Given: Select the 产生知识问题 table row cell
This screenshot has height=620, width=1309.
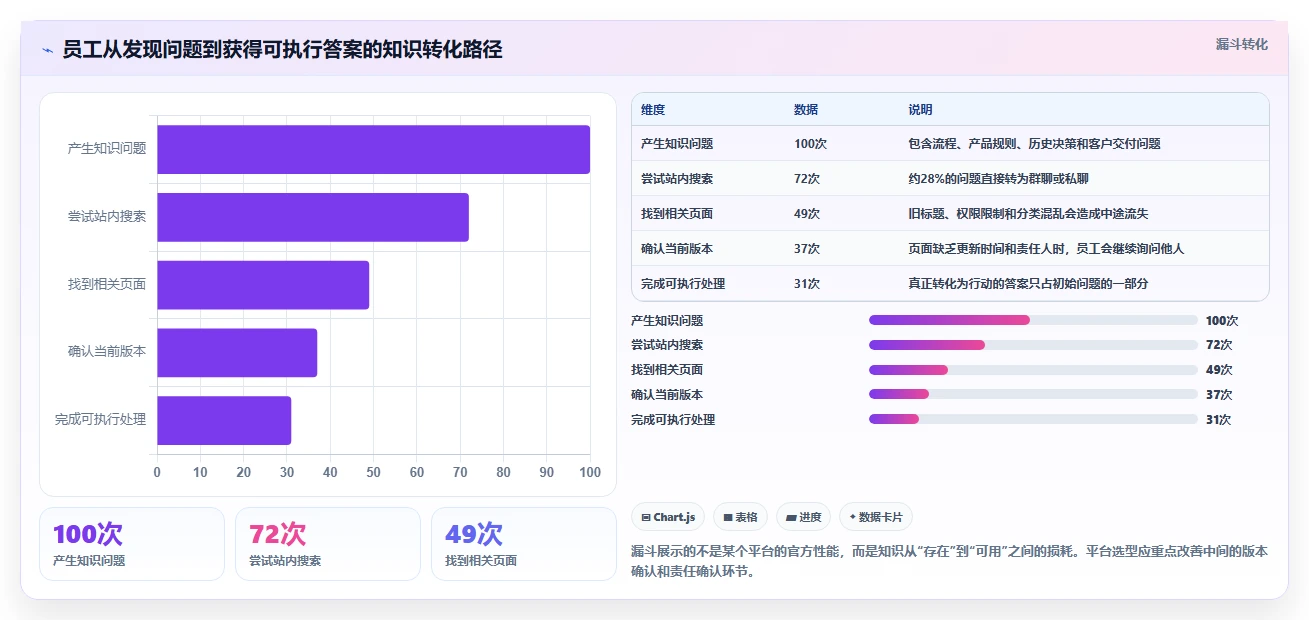Looking at the screenshot, I should pyautogui.click(x=677, y=144).
